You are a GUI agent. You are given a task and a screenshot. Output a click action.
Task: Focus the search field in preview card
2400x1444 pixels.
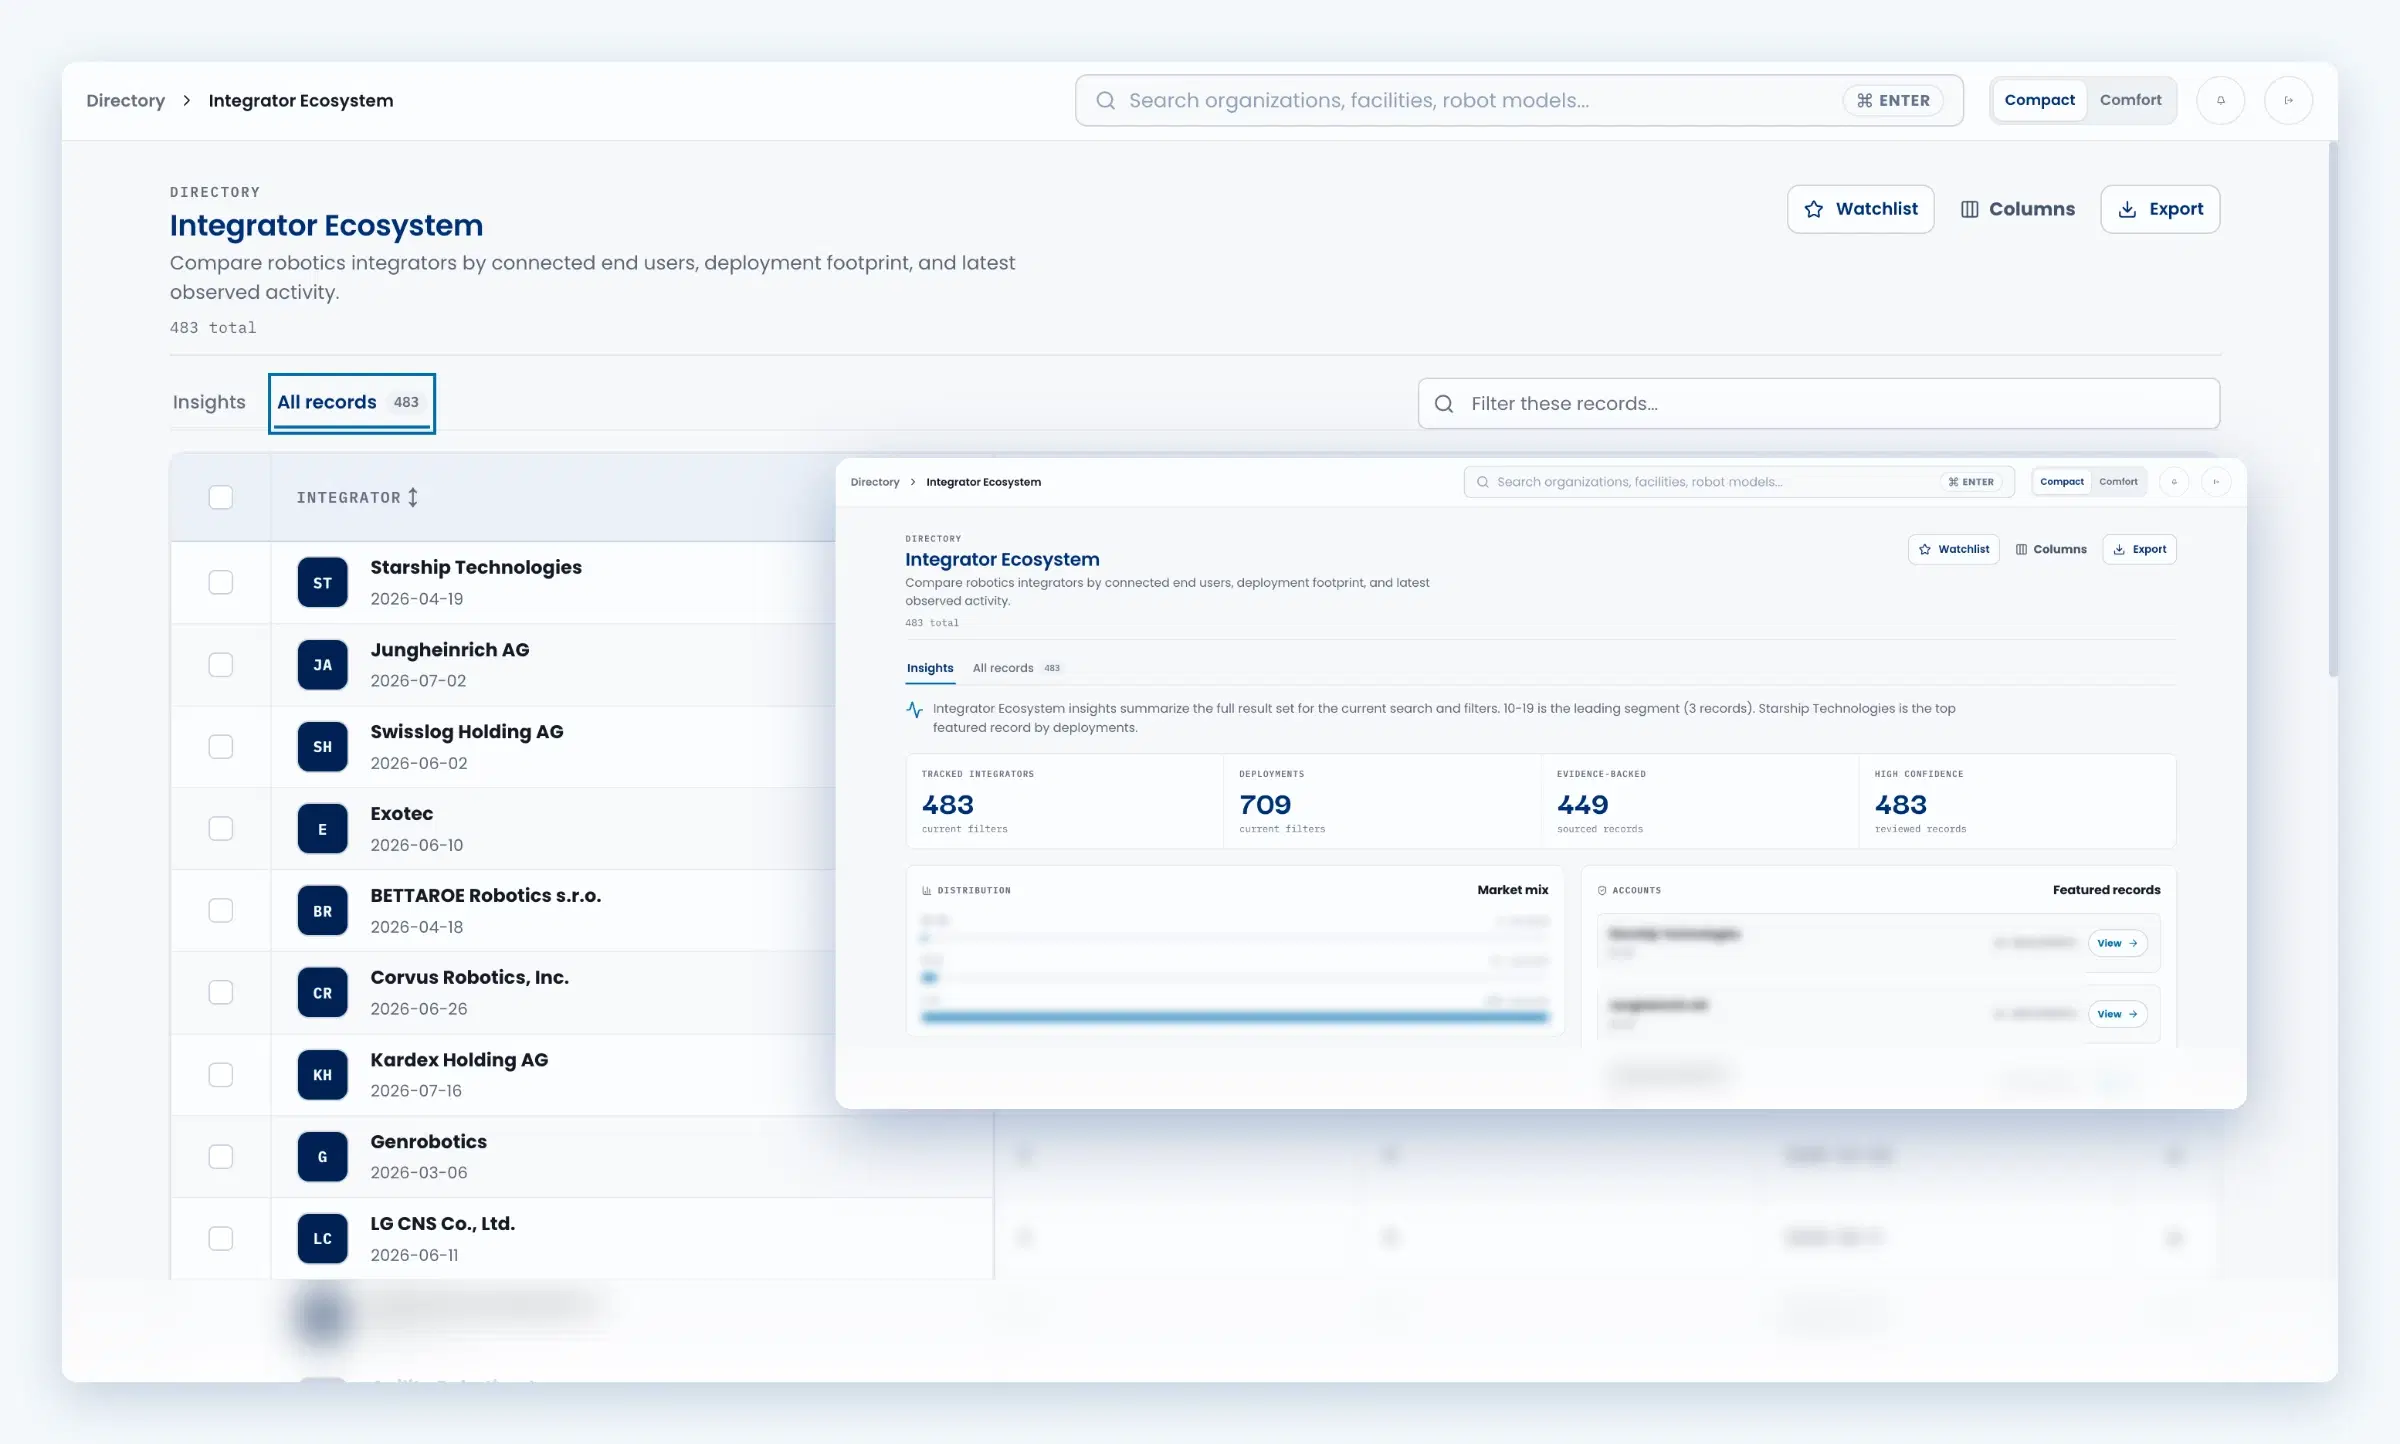point(1739,482)
